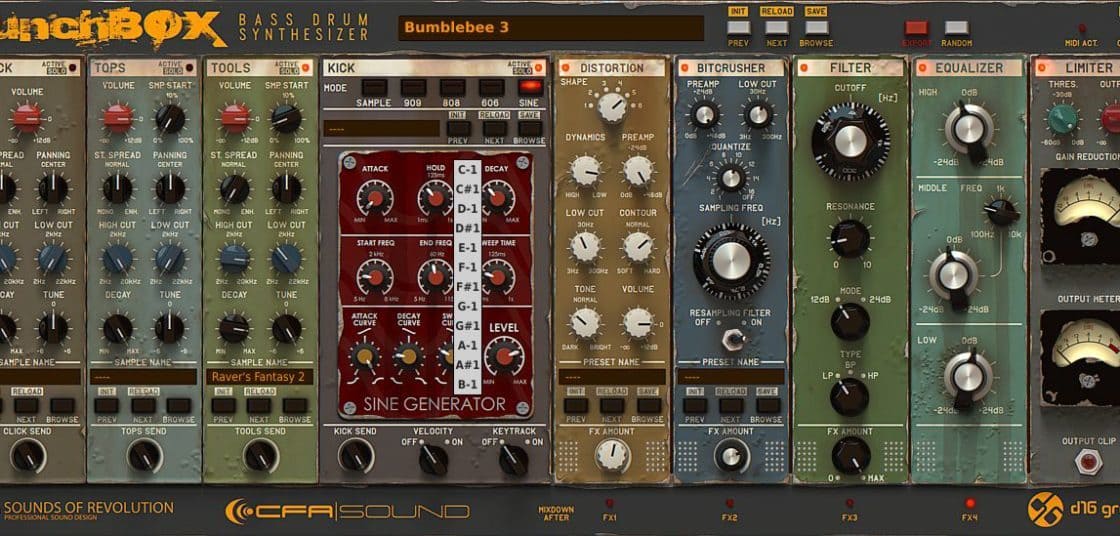Click the Output Clip LED in Limiter
Screen dimensions: 1120x536
[x=1089, y=462]
